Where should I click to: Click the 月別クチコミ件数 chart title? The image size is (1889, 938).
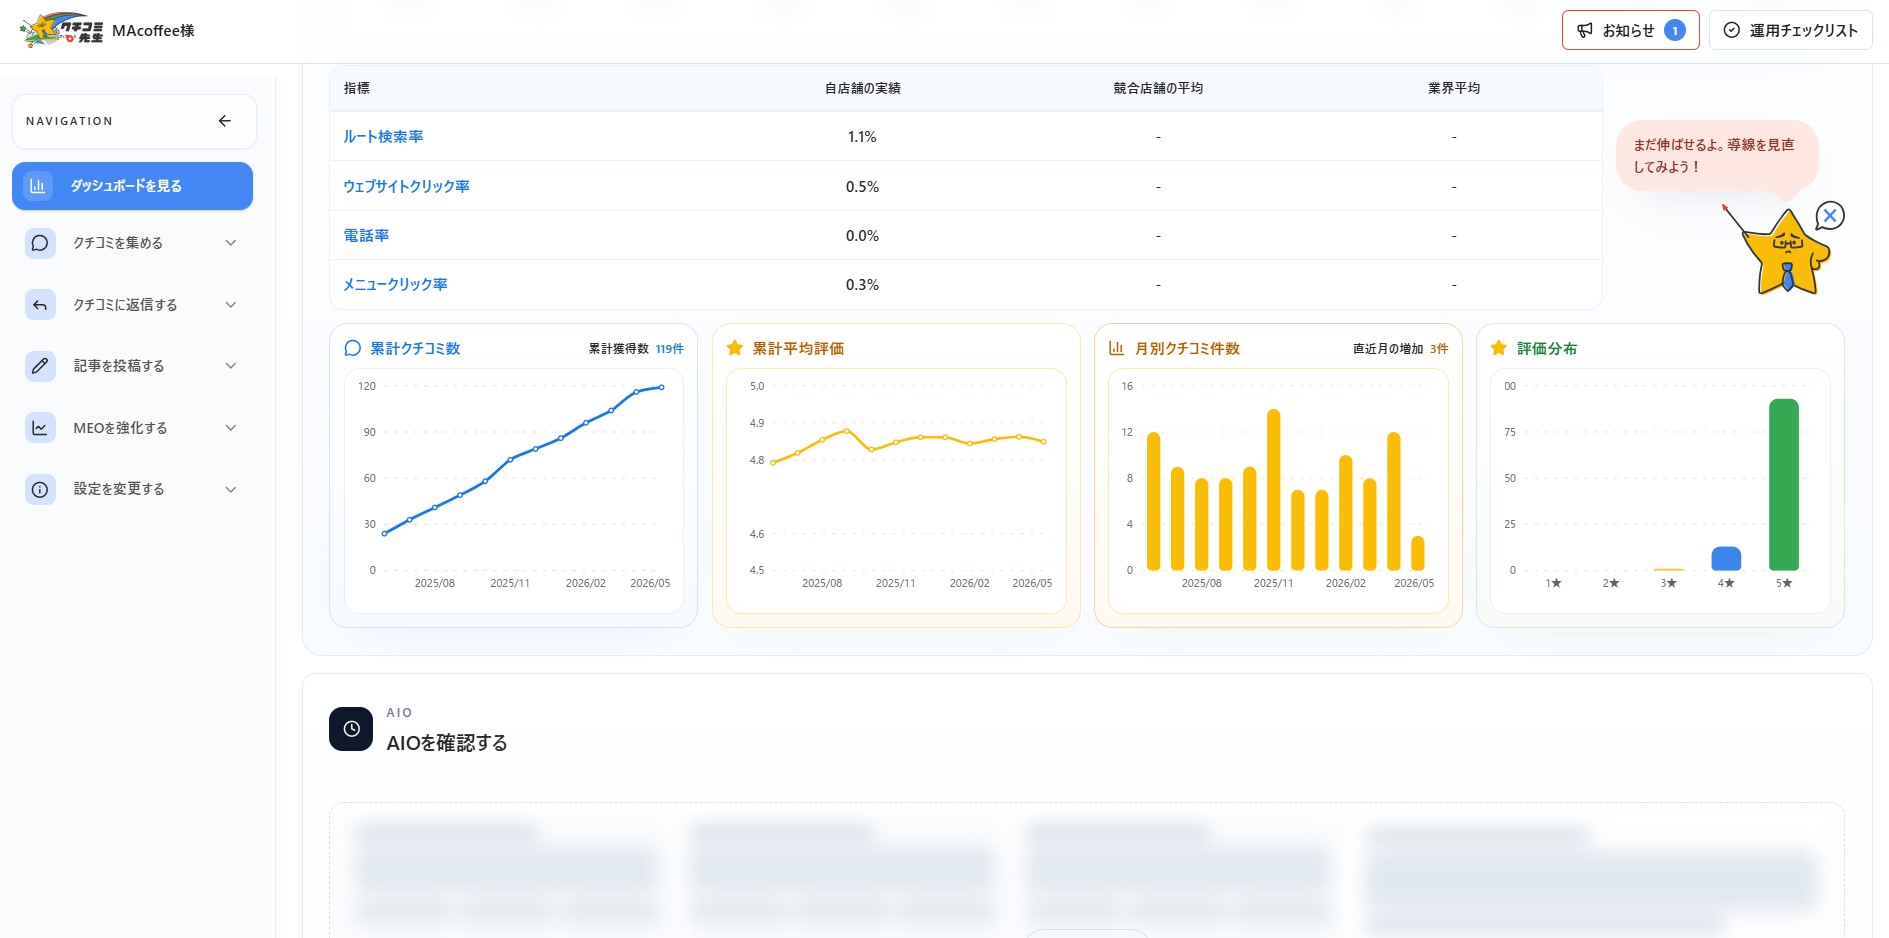[x=1187, y=348]
